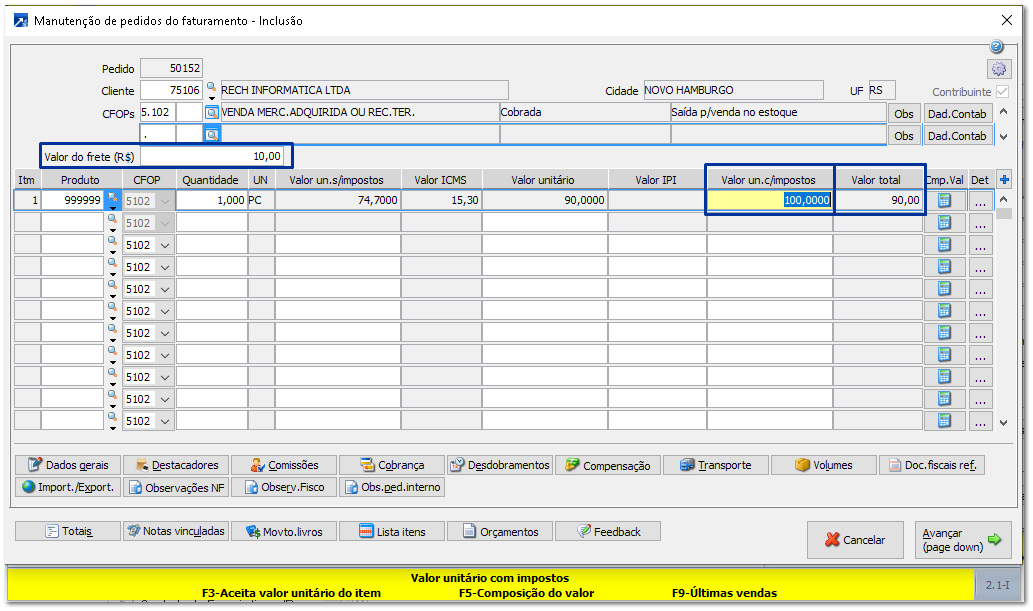Click Avançar (page down) button
The height and width of the screenshot is (611, 1033).
click(x=962, y=540)
